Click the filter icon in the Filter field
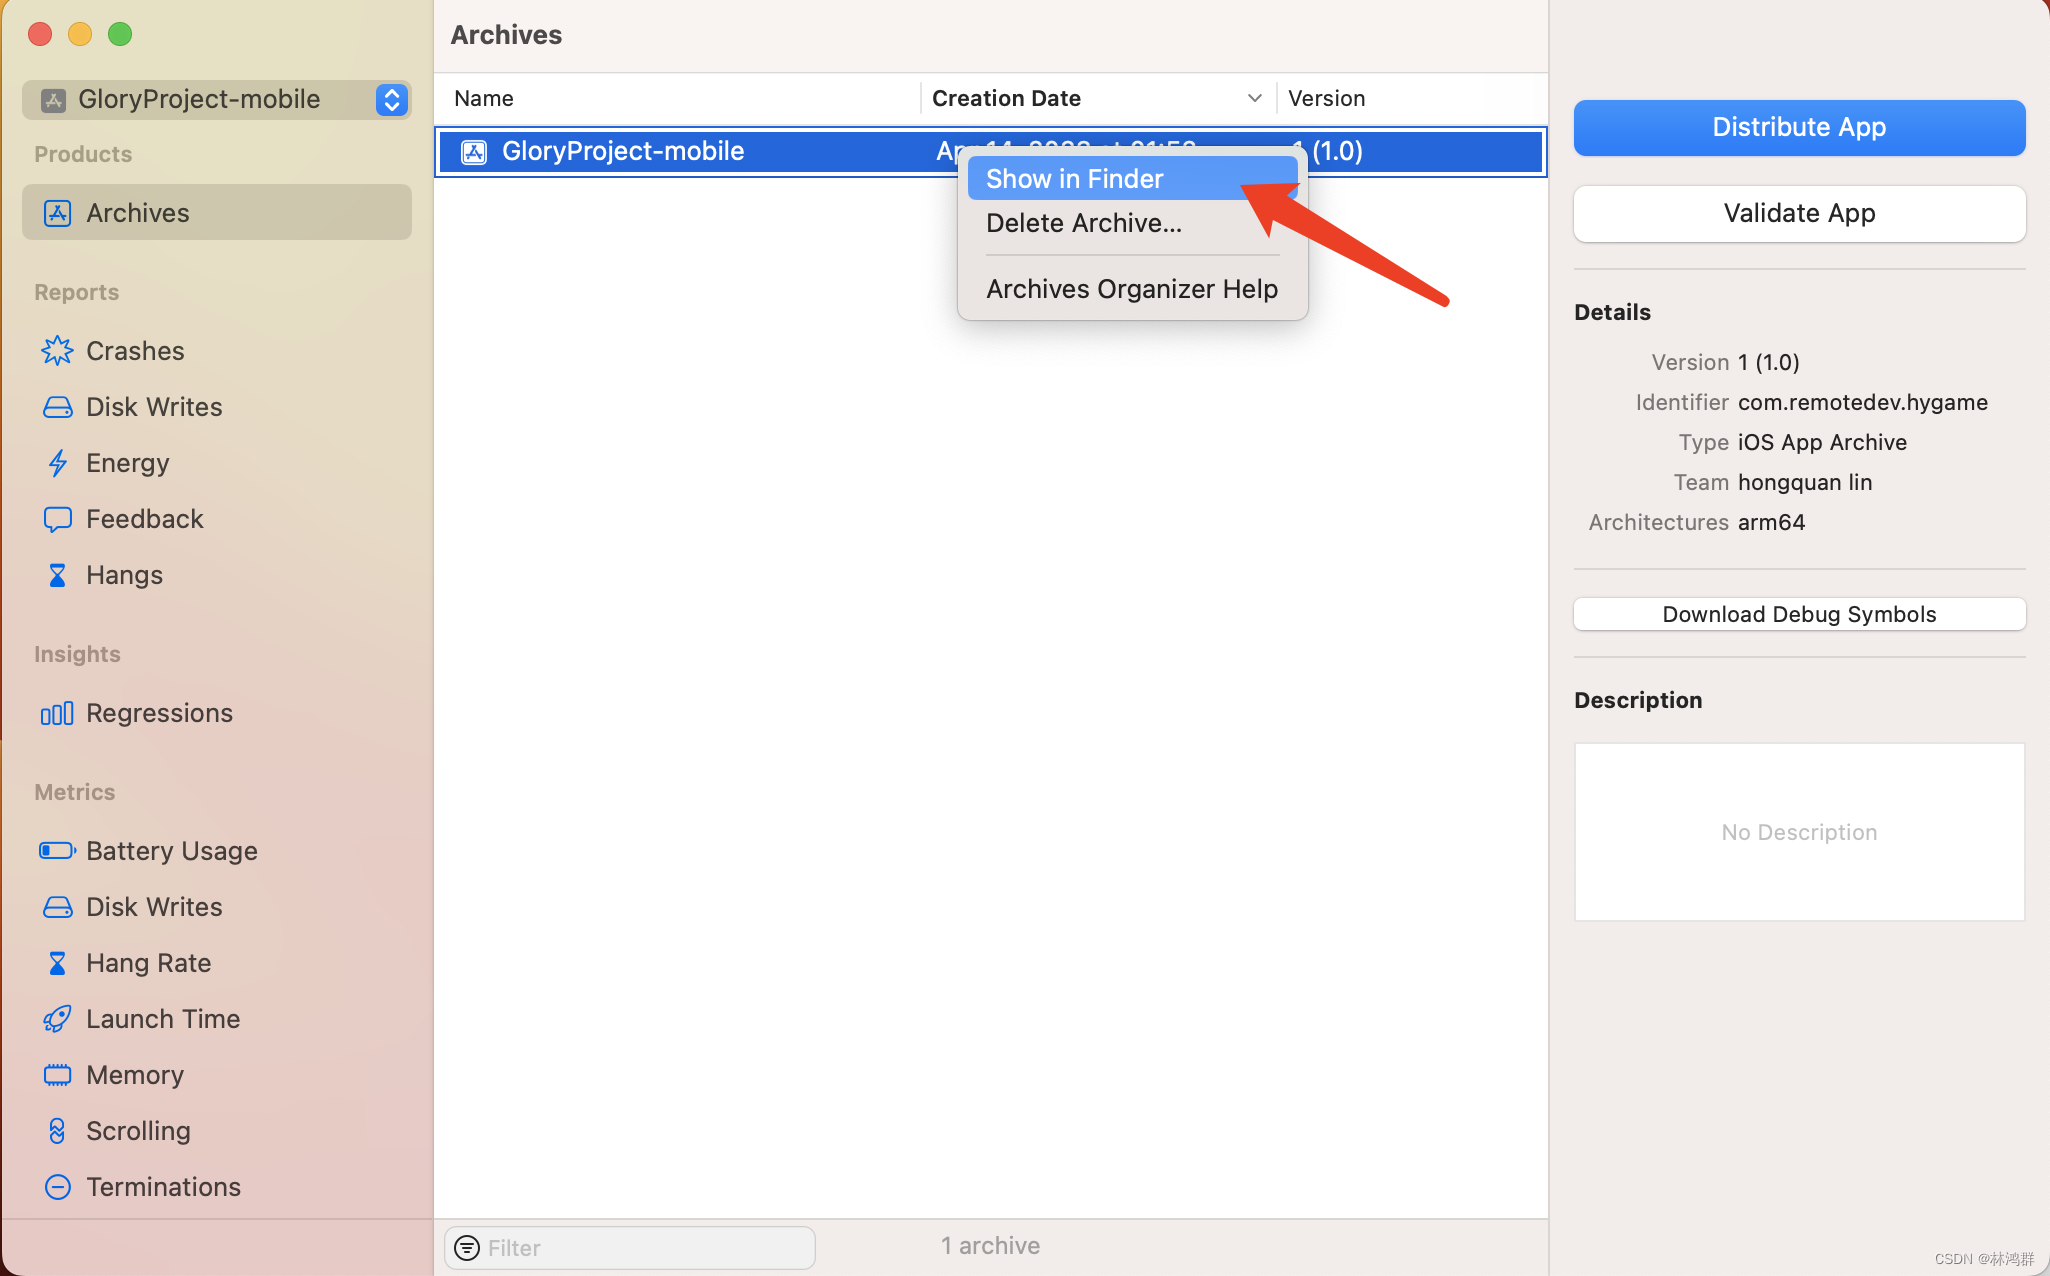 [466, 1248]
